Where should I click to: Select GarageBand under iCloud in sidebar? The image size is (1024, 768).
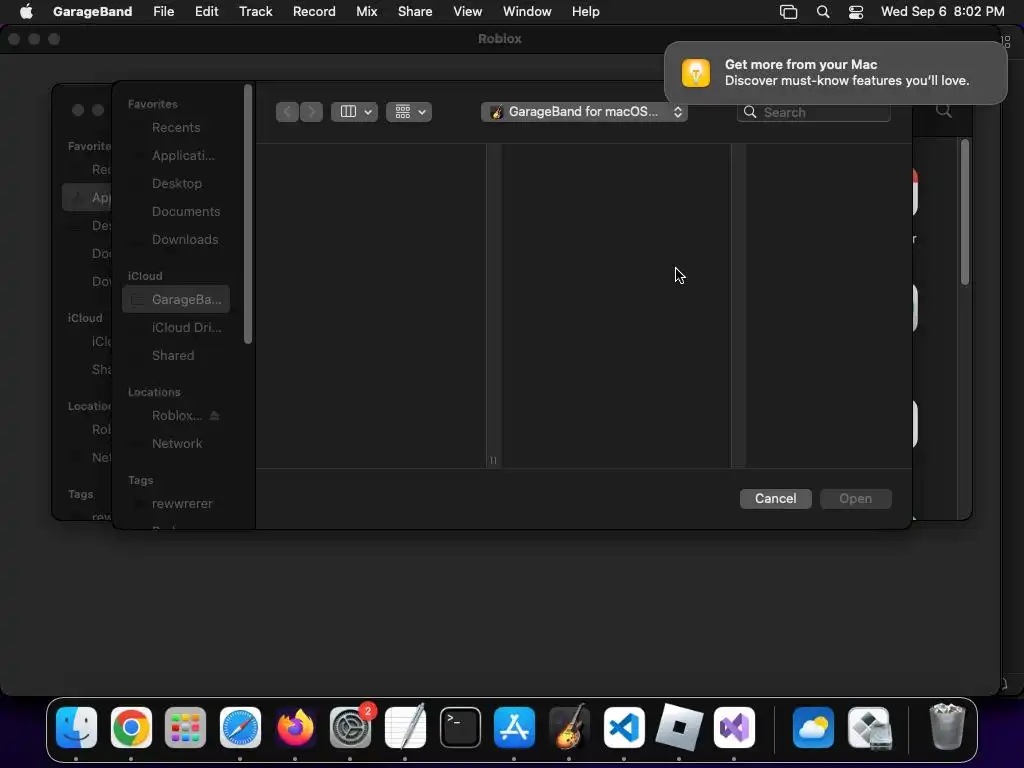click(x=176, y=299)
